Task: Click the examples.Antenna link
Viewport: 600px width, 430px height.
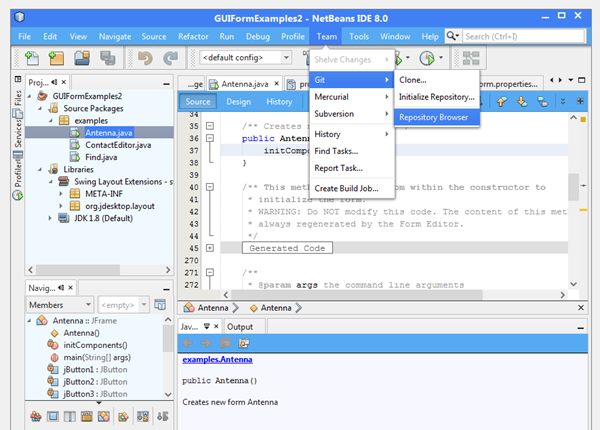Action: tap(216, 359)
